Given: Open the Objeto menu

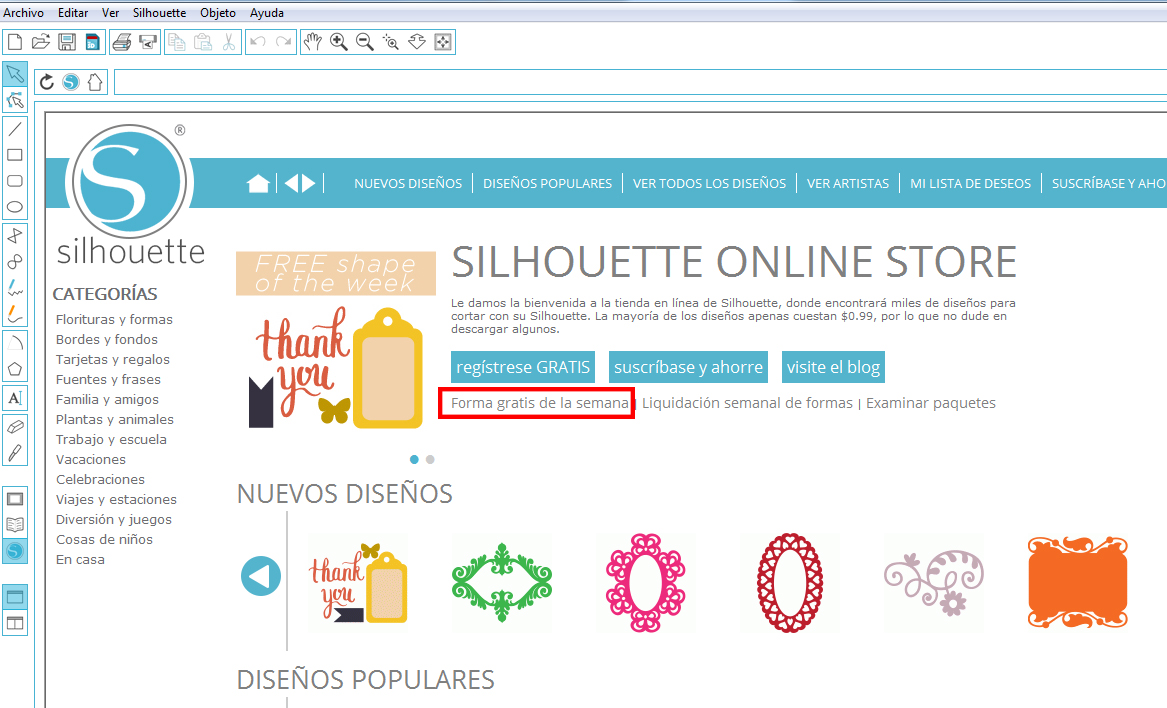Looking at the screenshot, I should [218, 13].
